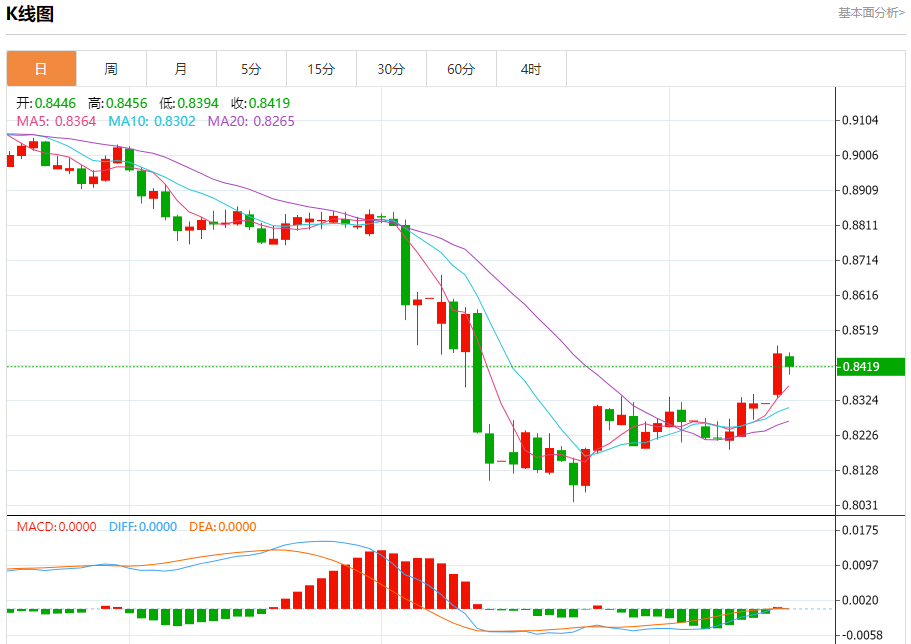Click the 0.8909 price axis label
Image resolution: width=911 pixels, height=644 pixels.
coord(860,190)
